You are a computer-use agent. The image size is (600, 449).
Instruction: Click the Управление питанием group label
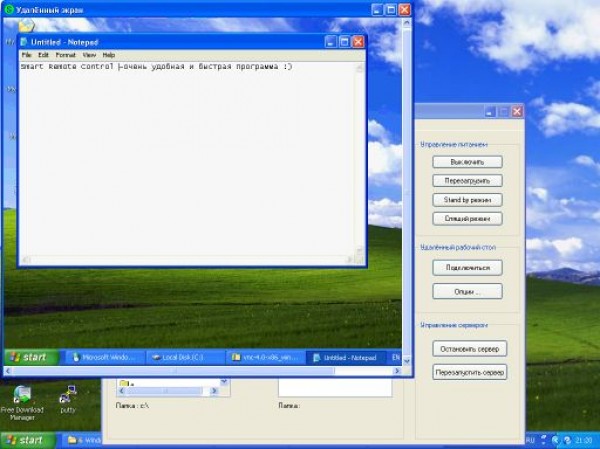point(454,145)
